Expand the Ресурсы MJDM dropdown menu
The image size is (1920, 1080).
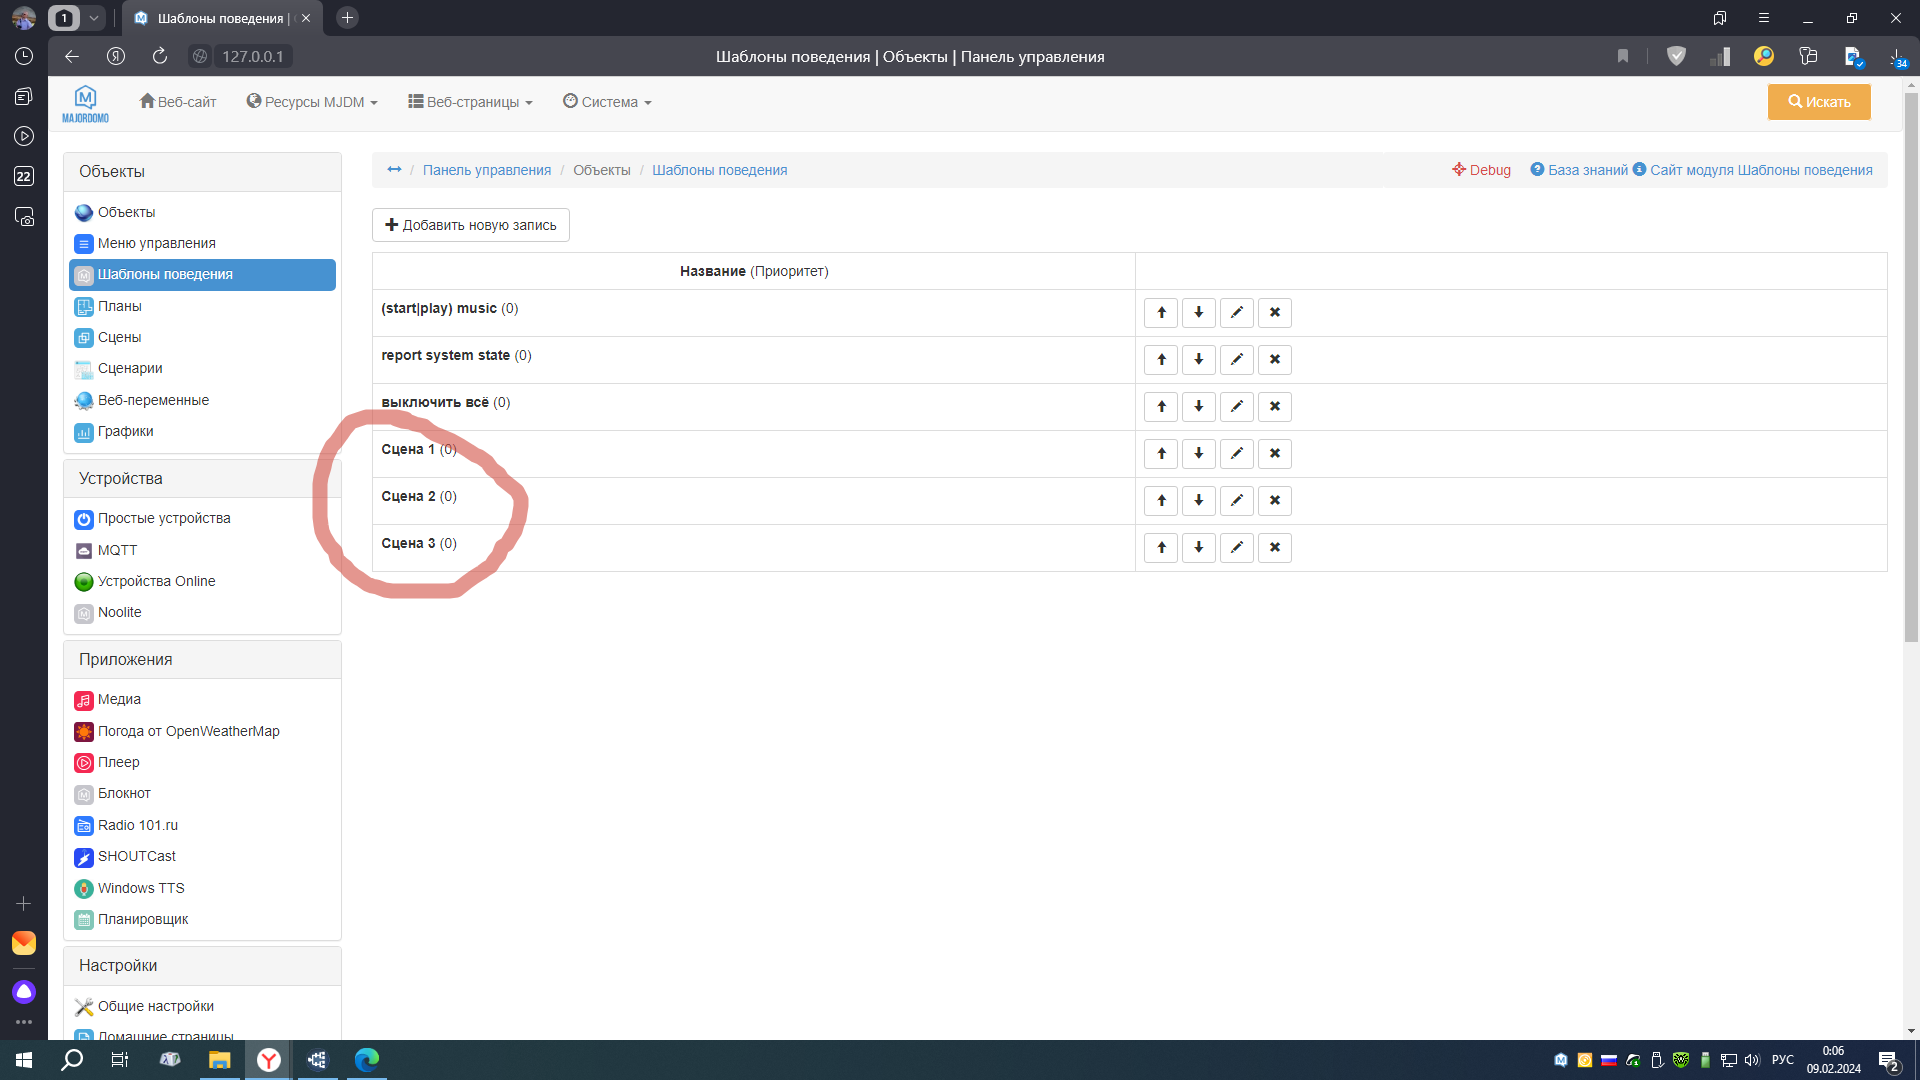pyautogui.click(x=312, y=102)
